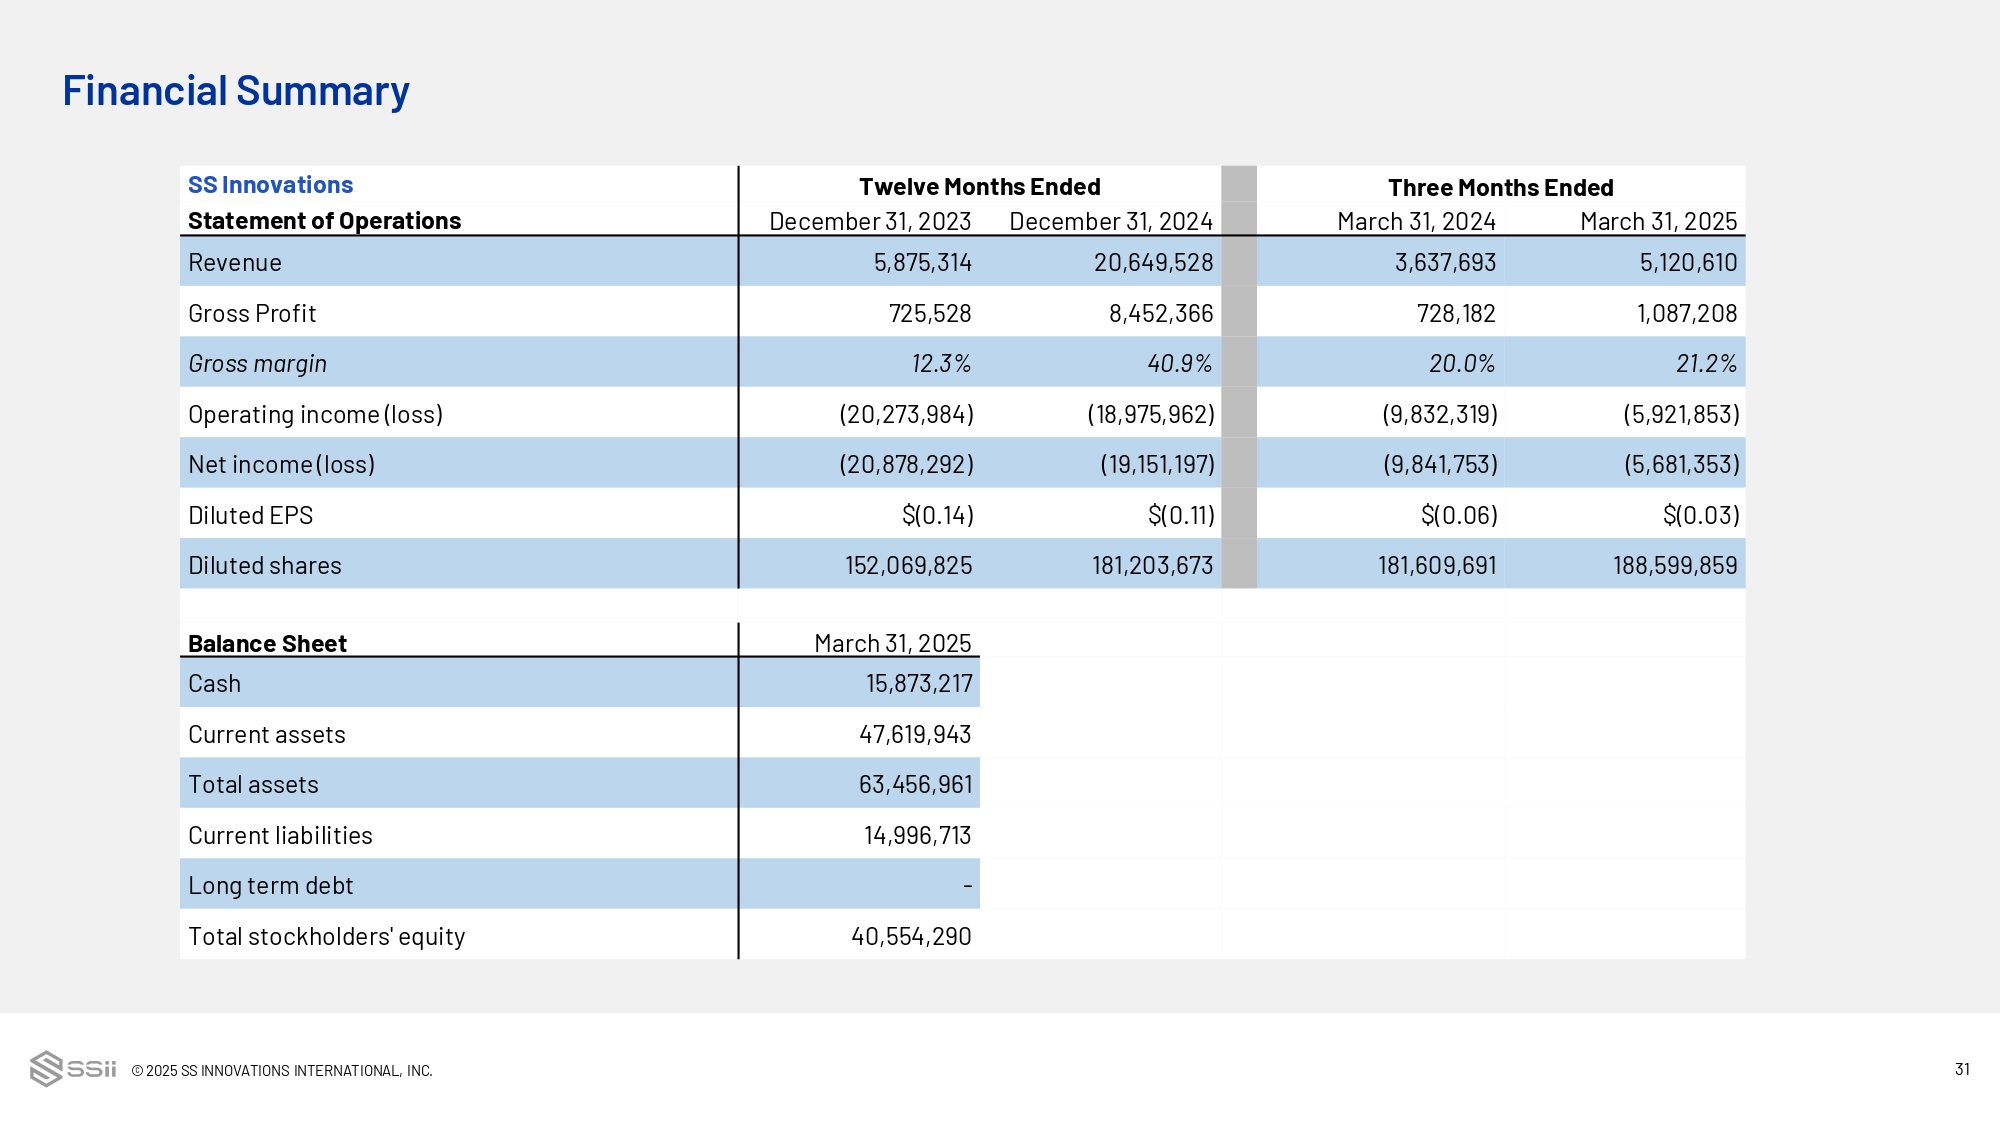Click the Gross Profit row label
Viewport: 2000px width, 1125px height.
pos(252,314)
